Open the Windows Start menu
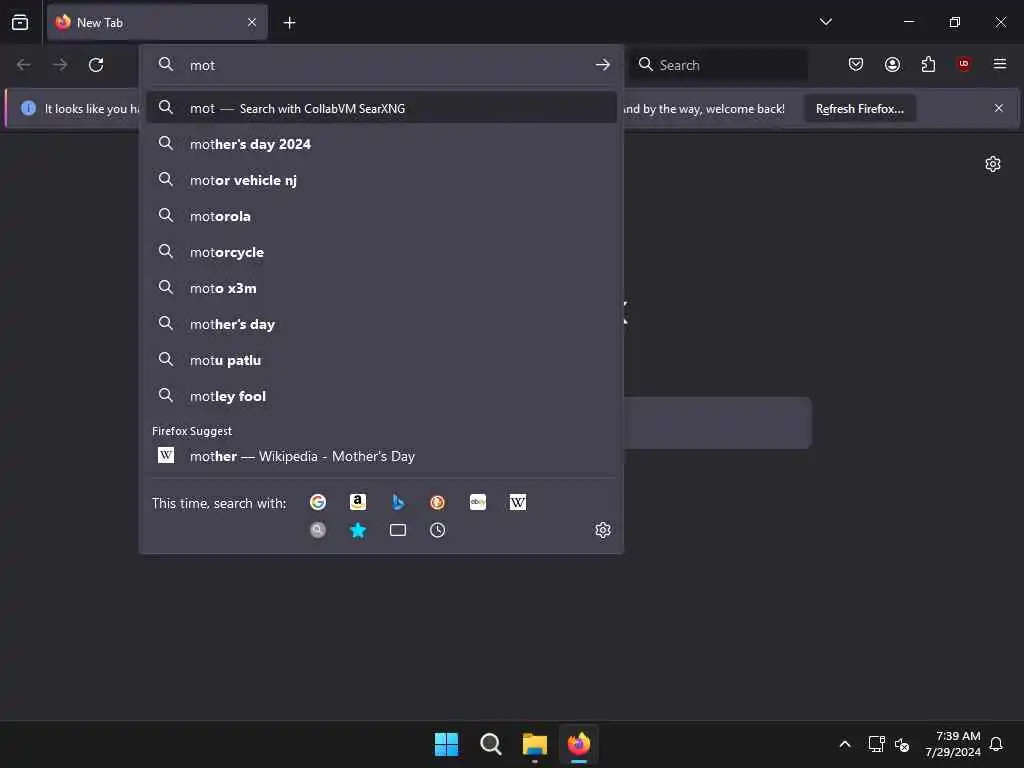This screenshot has width=1024, height=768. point(447,744)
